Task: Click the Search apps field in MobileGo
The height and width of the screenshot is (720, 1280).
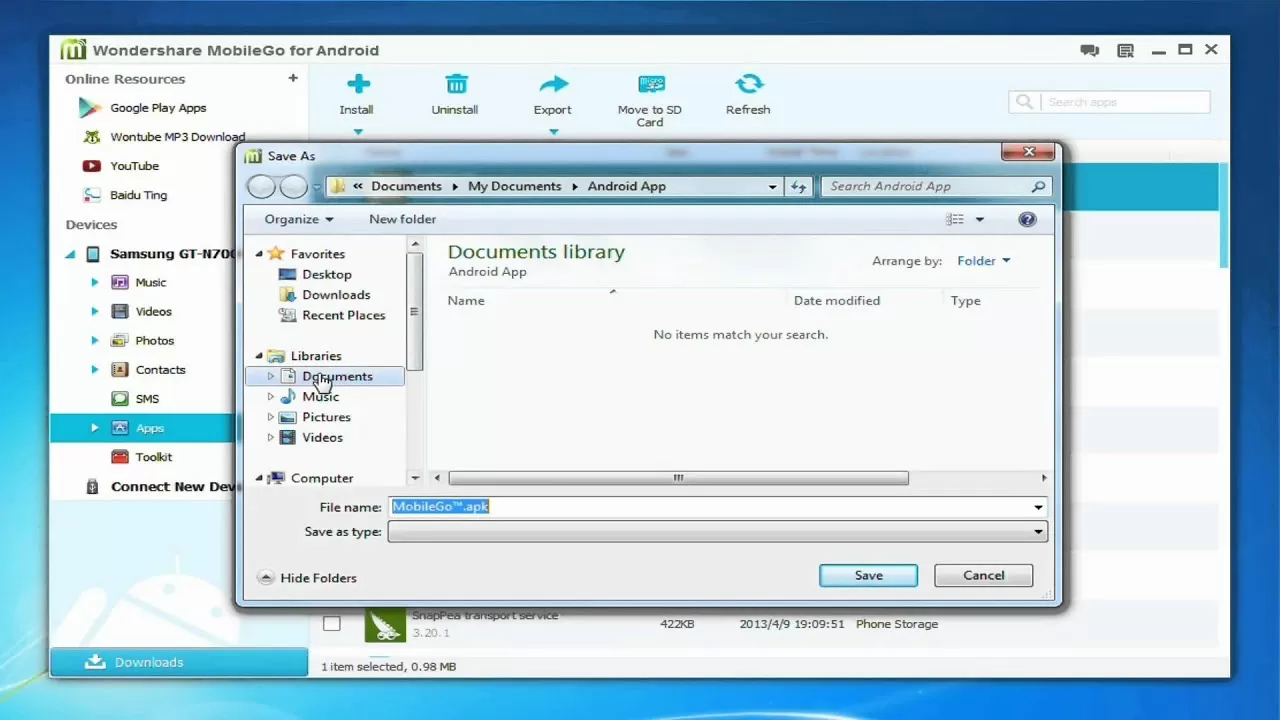Action: coord(1110,102)
